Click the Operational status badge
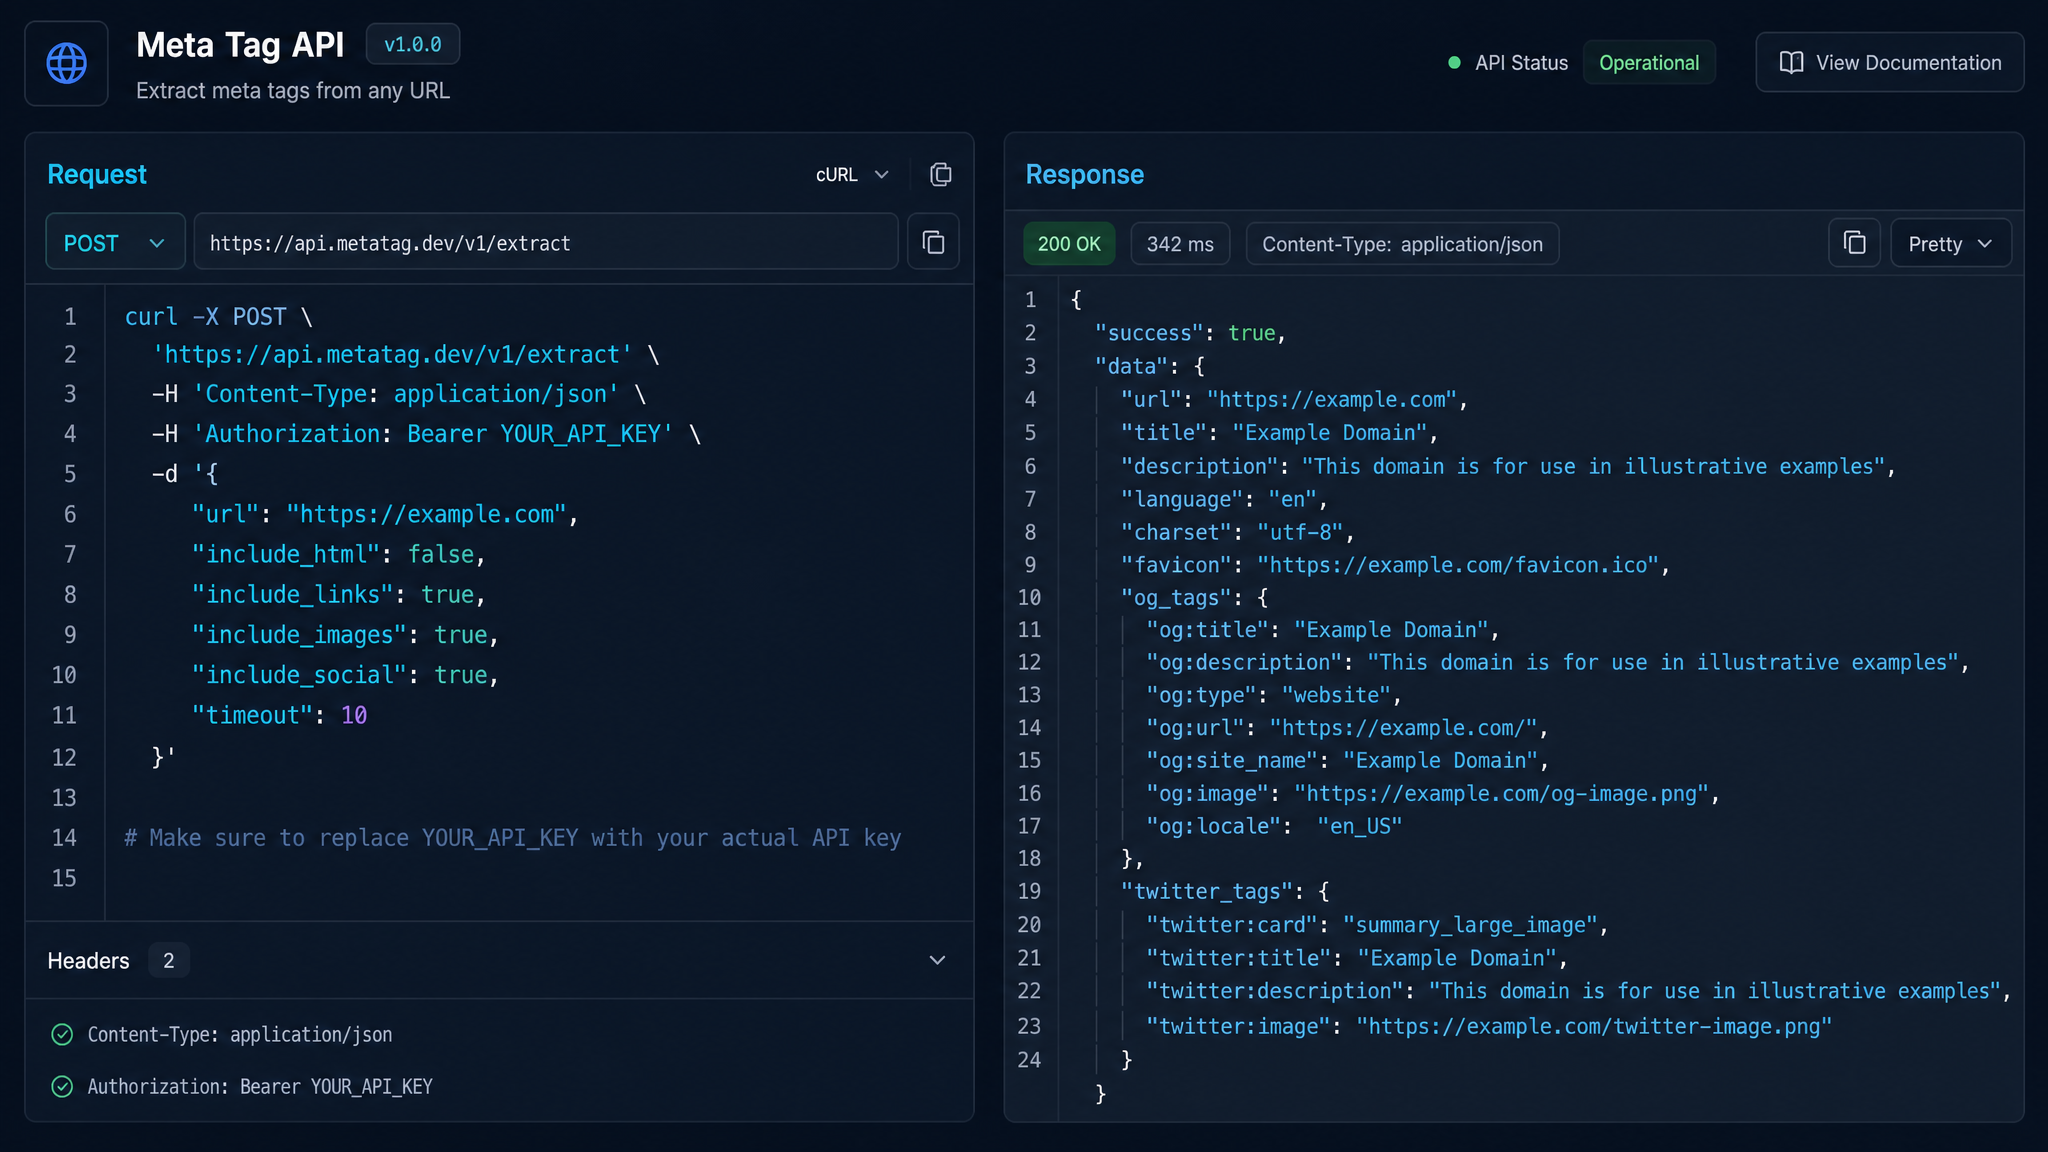Image resolution: width=2048 pixels, height=1152 pixels. [1649, 62]
